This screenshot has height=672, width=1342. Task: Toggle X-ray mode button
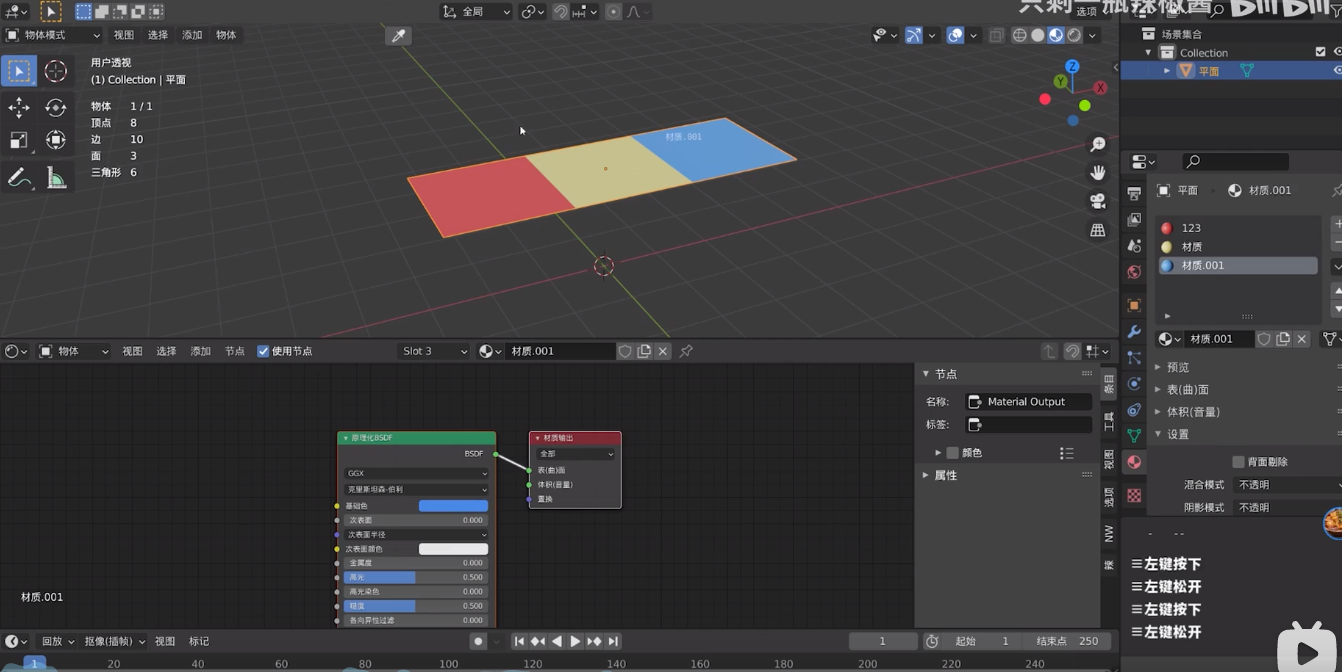[x=996, y=35]
